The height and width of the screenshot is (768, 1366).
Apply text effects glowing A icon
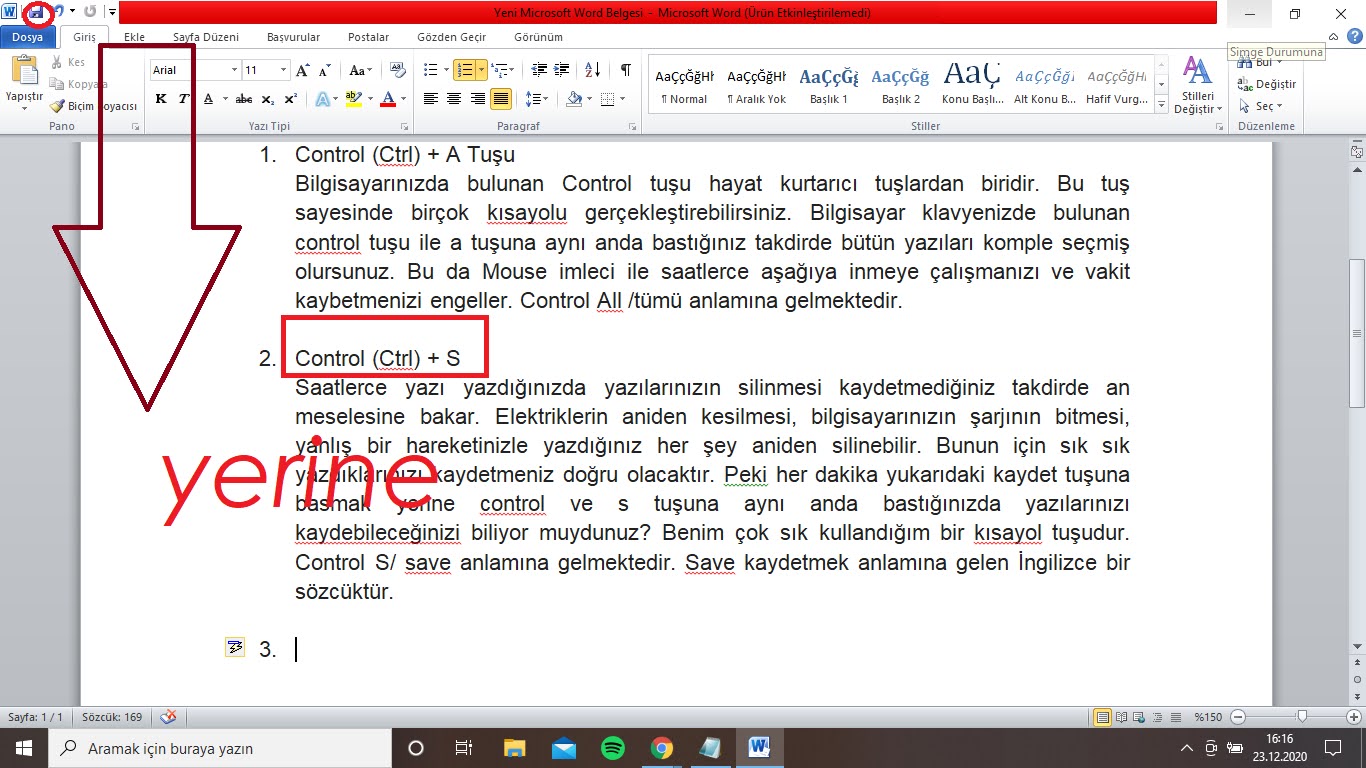324,99
